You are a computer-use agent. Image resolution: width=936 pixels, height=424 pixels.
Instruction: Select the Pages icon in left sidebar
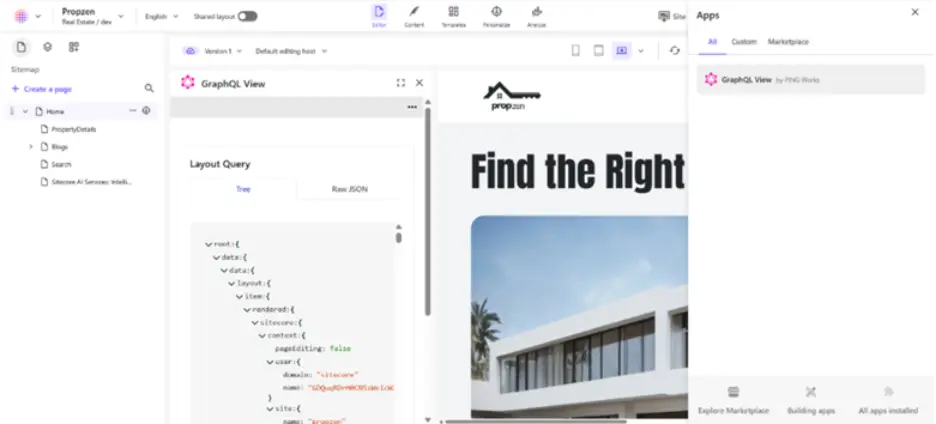pyautogui.click(x=21, y=47)
